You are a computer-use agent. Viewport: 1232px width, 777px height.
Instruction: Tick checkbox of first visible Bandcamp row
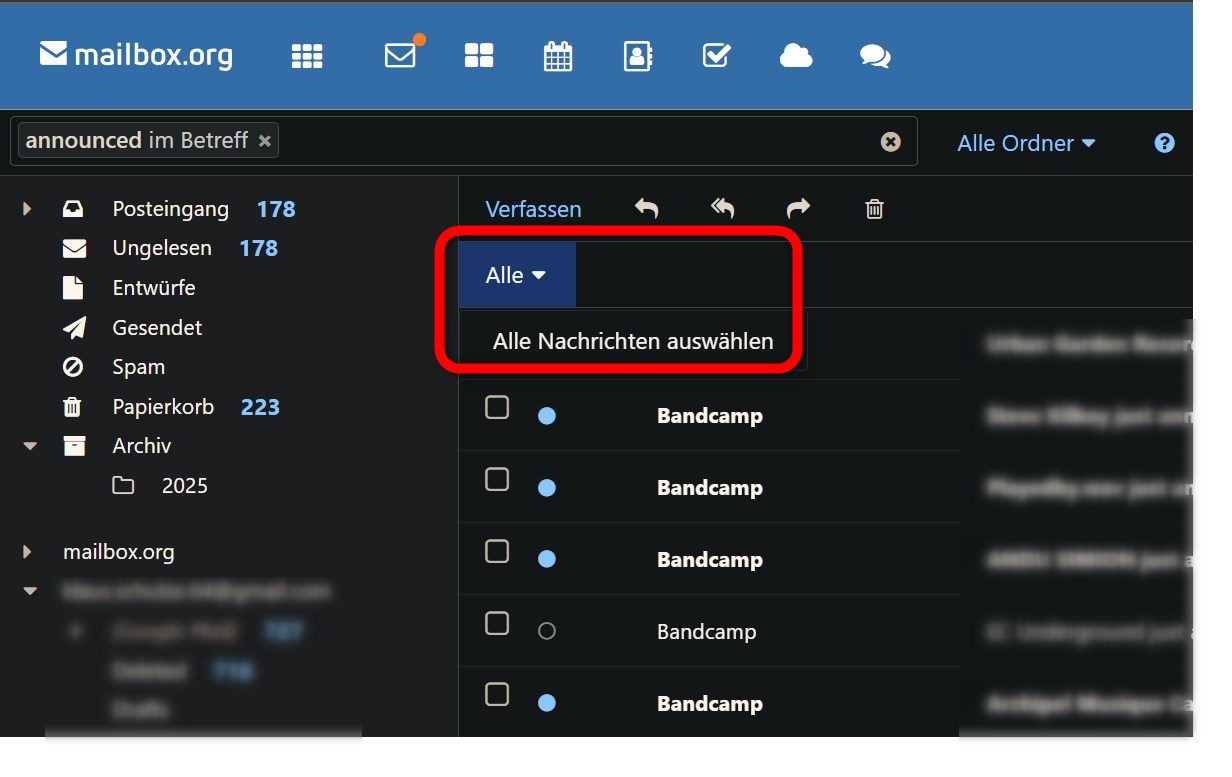click(x=497, y=407)
